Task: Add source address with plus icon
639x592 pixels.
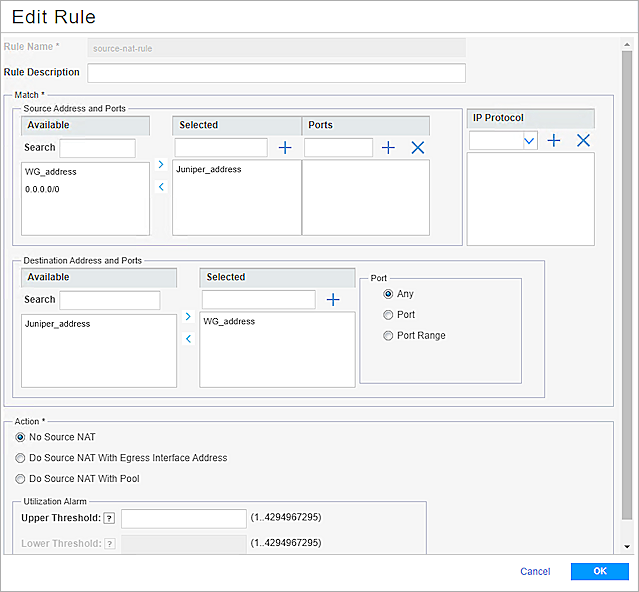Action: pyautogui.click(x=285, y=147)
